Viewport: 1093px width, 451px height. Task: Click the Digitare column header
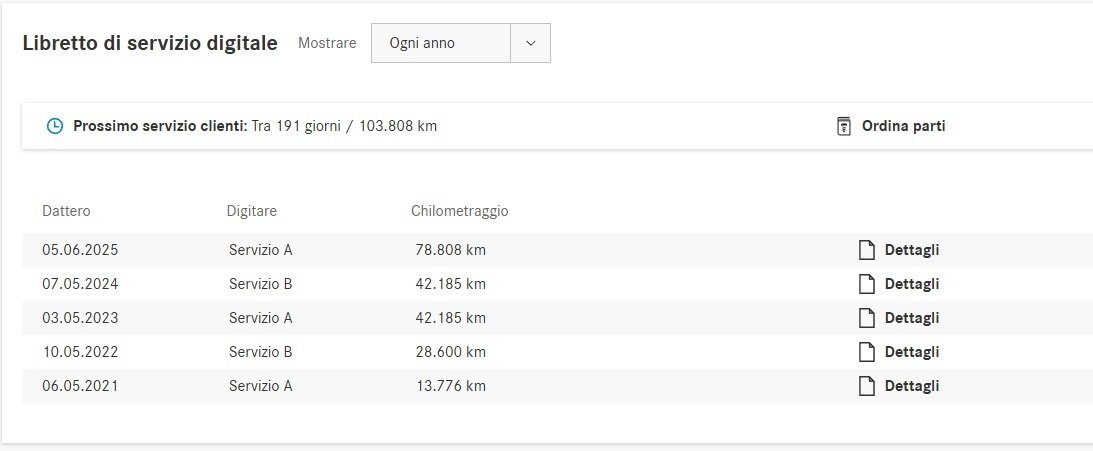pos(251,211)
